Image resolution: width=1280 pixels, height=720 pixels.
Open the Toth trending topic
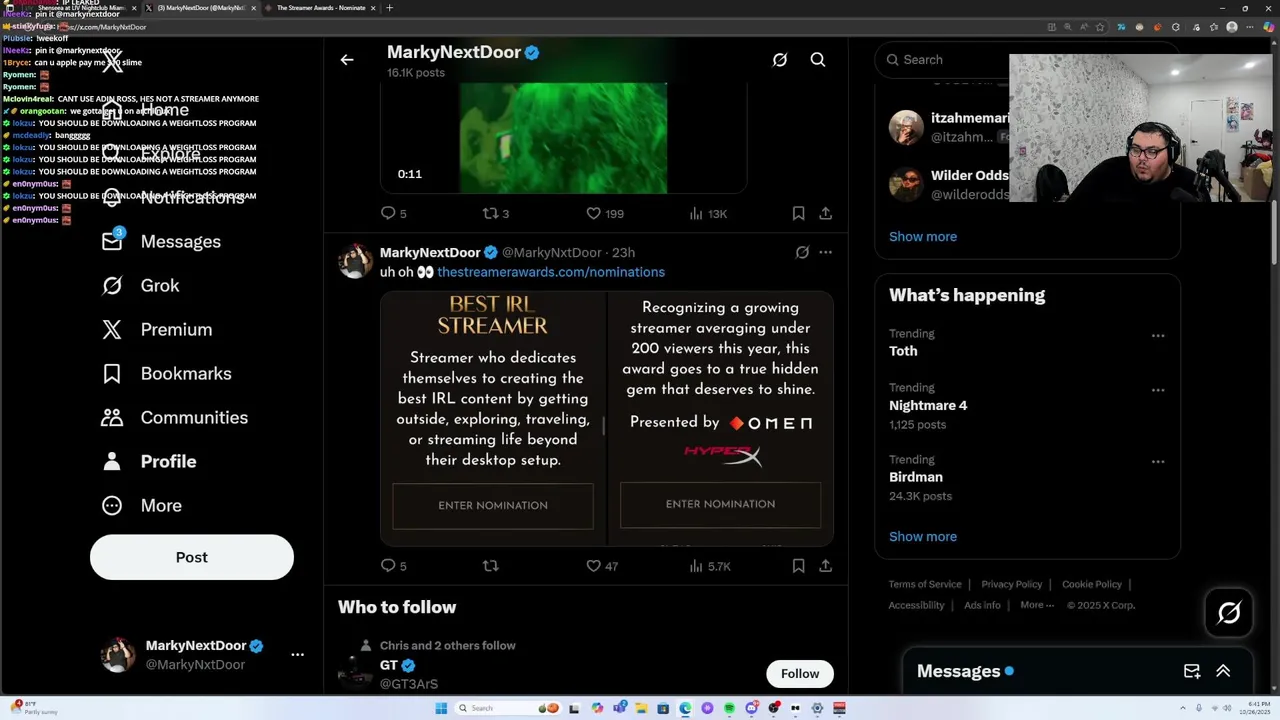[903, 351]
